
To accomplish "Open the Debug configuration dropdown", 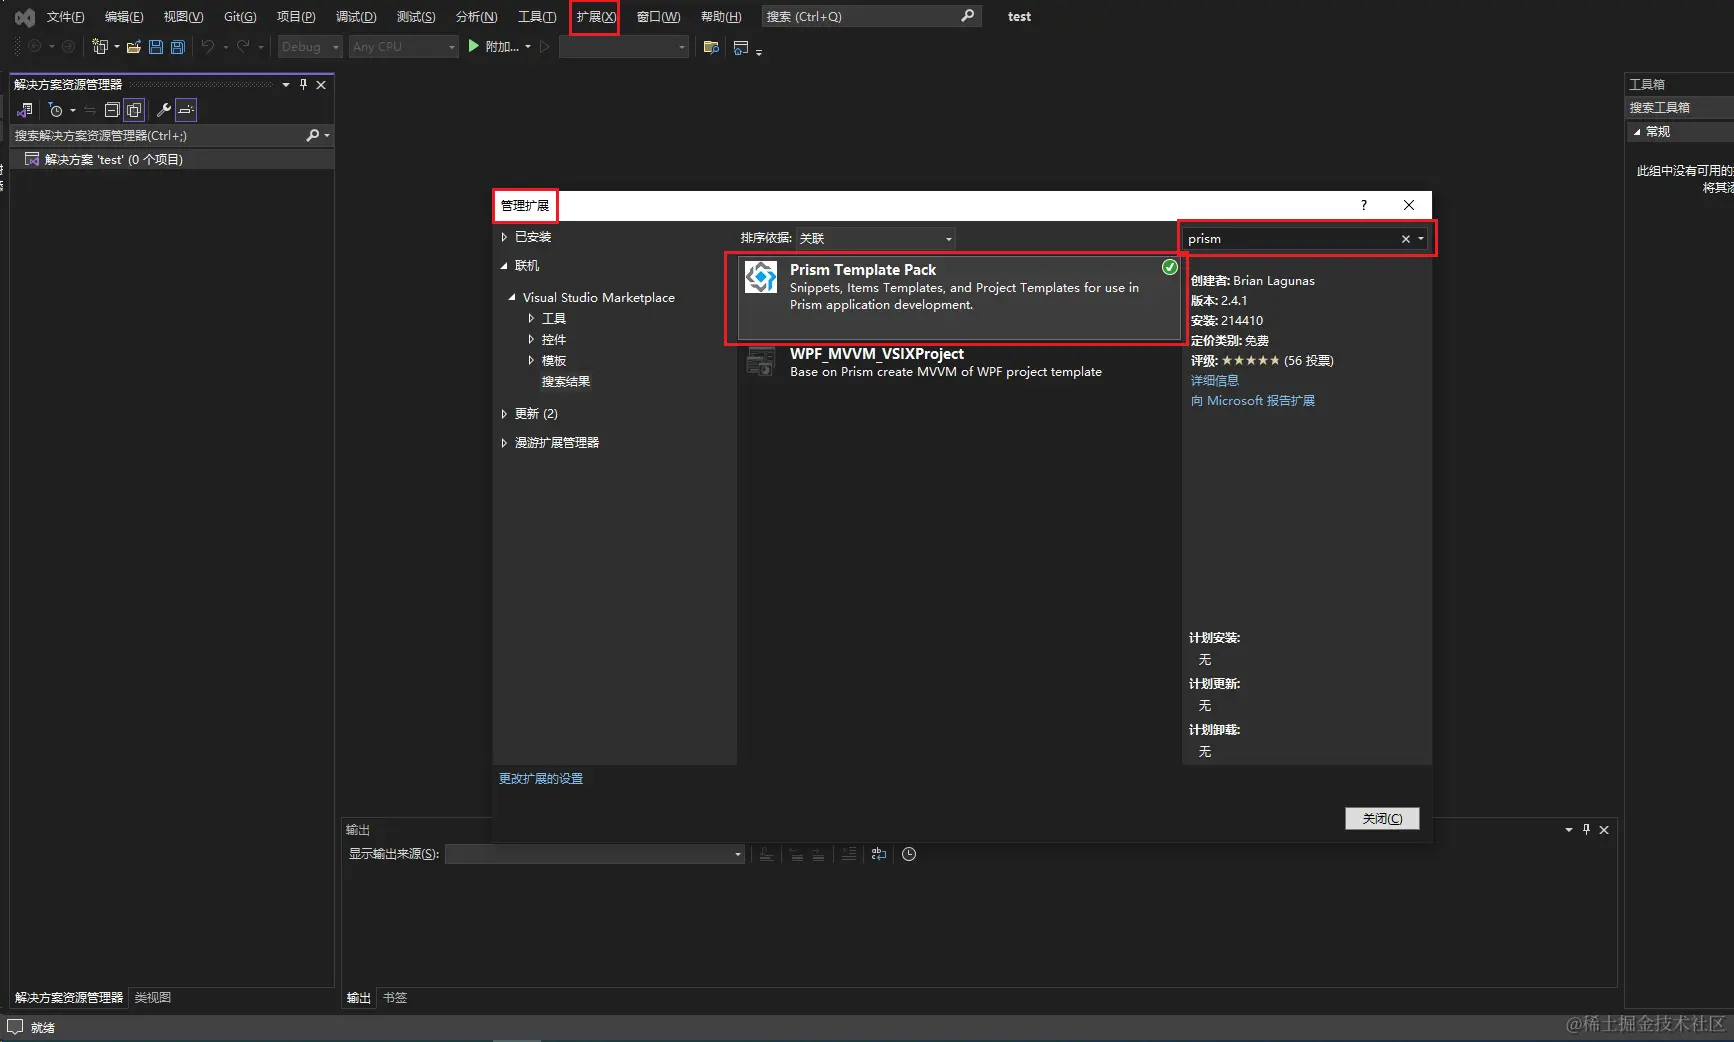I will tap(310, 47).
